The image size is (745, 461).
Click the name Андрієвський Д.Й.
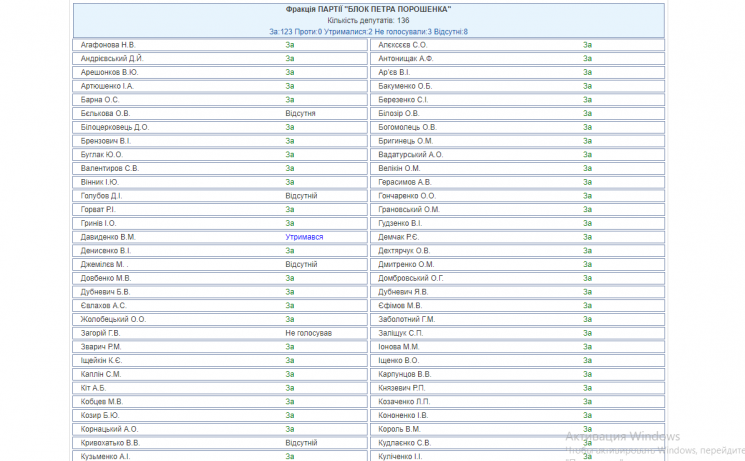[112, 58]
